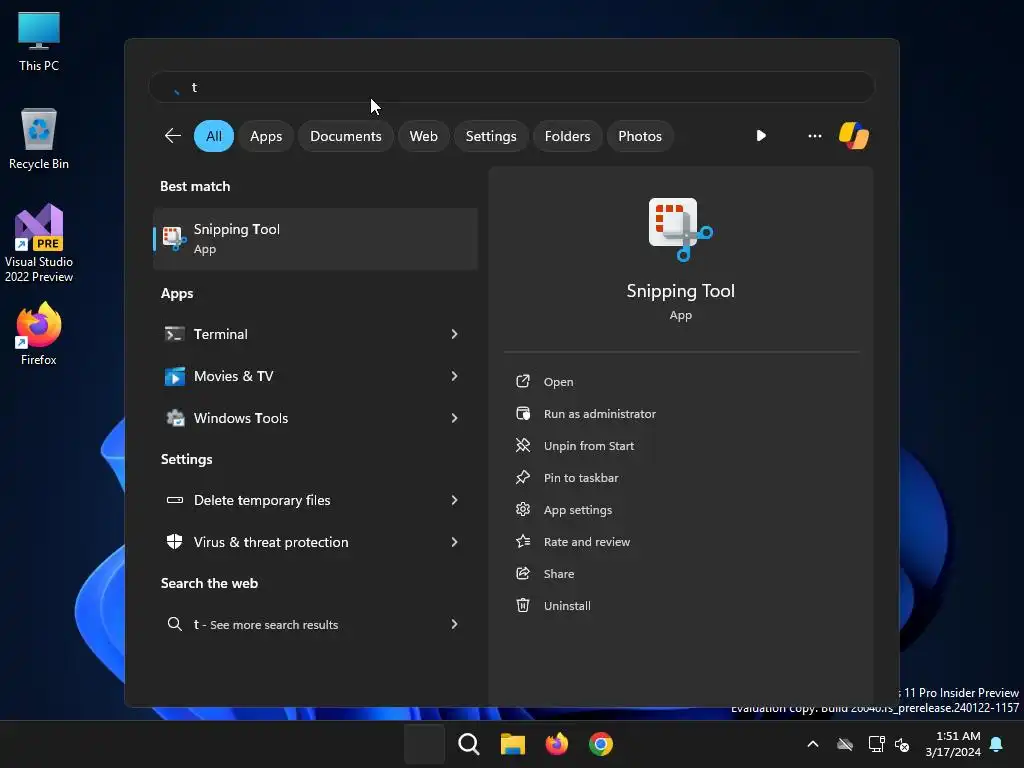Expand the Windows Tools result chevron

[x=455, y=418]
